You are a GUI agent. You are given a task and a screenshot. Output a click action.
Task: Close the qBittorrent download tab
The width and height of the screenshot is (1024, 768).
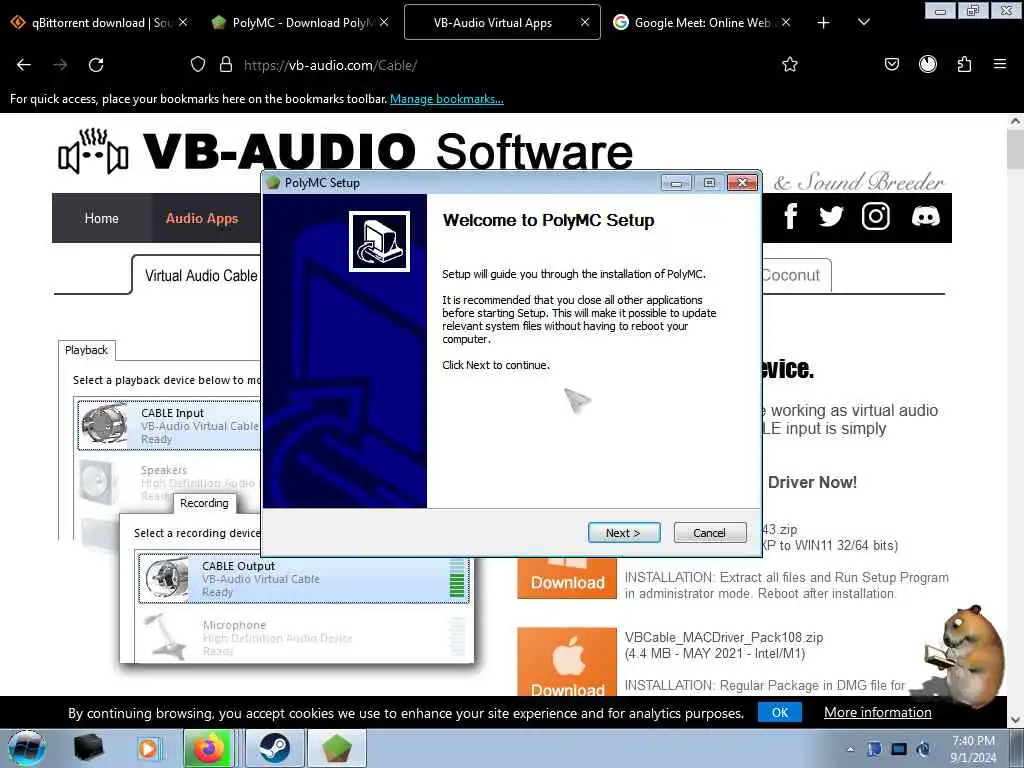pos(183,22)
